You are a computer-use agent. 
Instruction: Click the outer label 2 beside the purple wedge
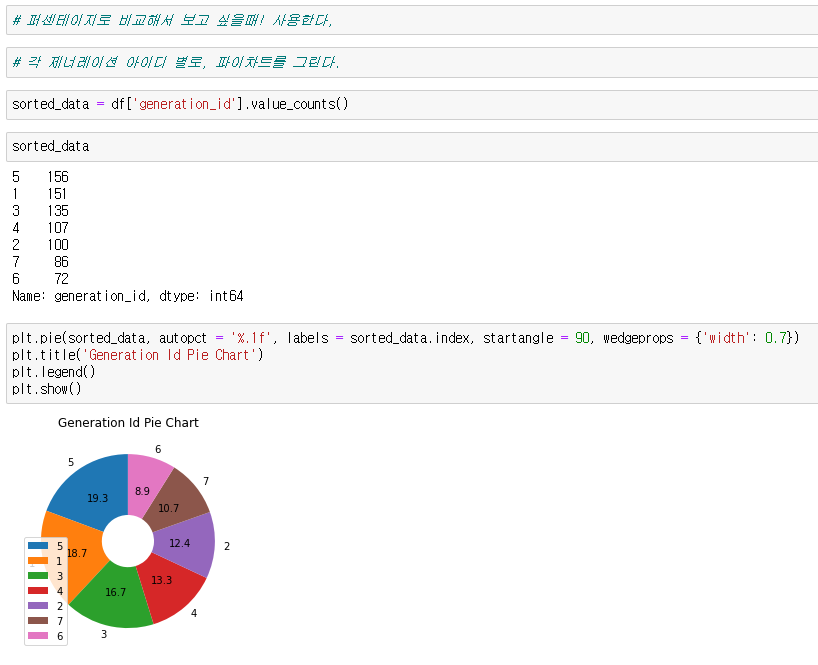[227, 546]
